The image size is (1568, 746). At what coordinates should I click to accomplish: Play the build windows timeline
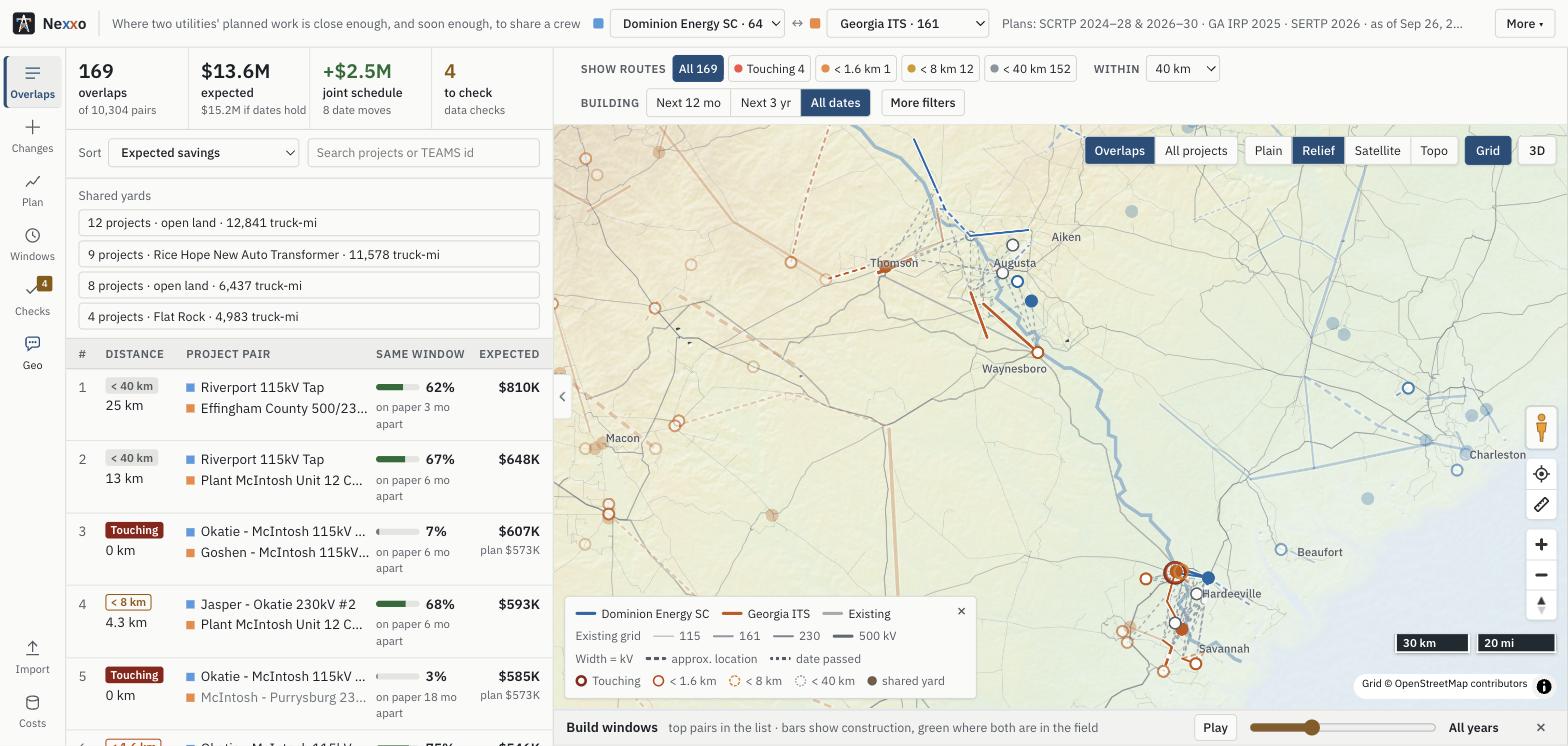(x=1215, y=728)
